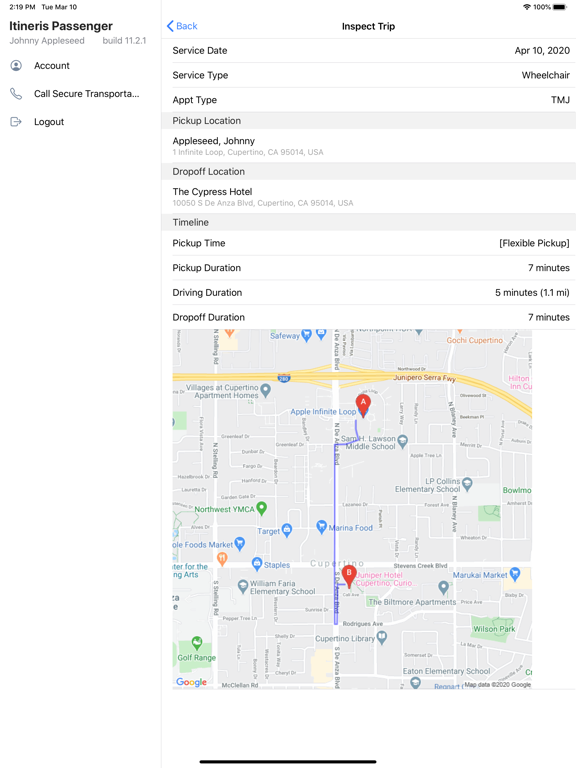Open pickup location Appleseed, Johnny row
576x768 pixels.
369,146
